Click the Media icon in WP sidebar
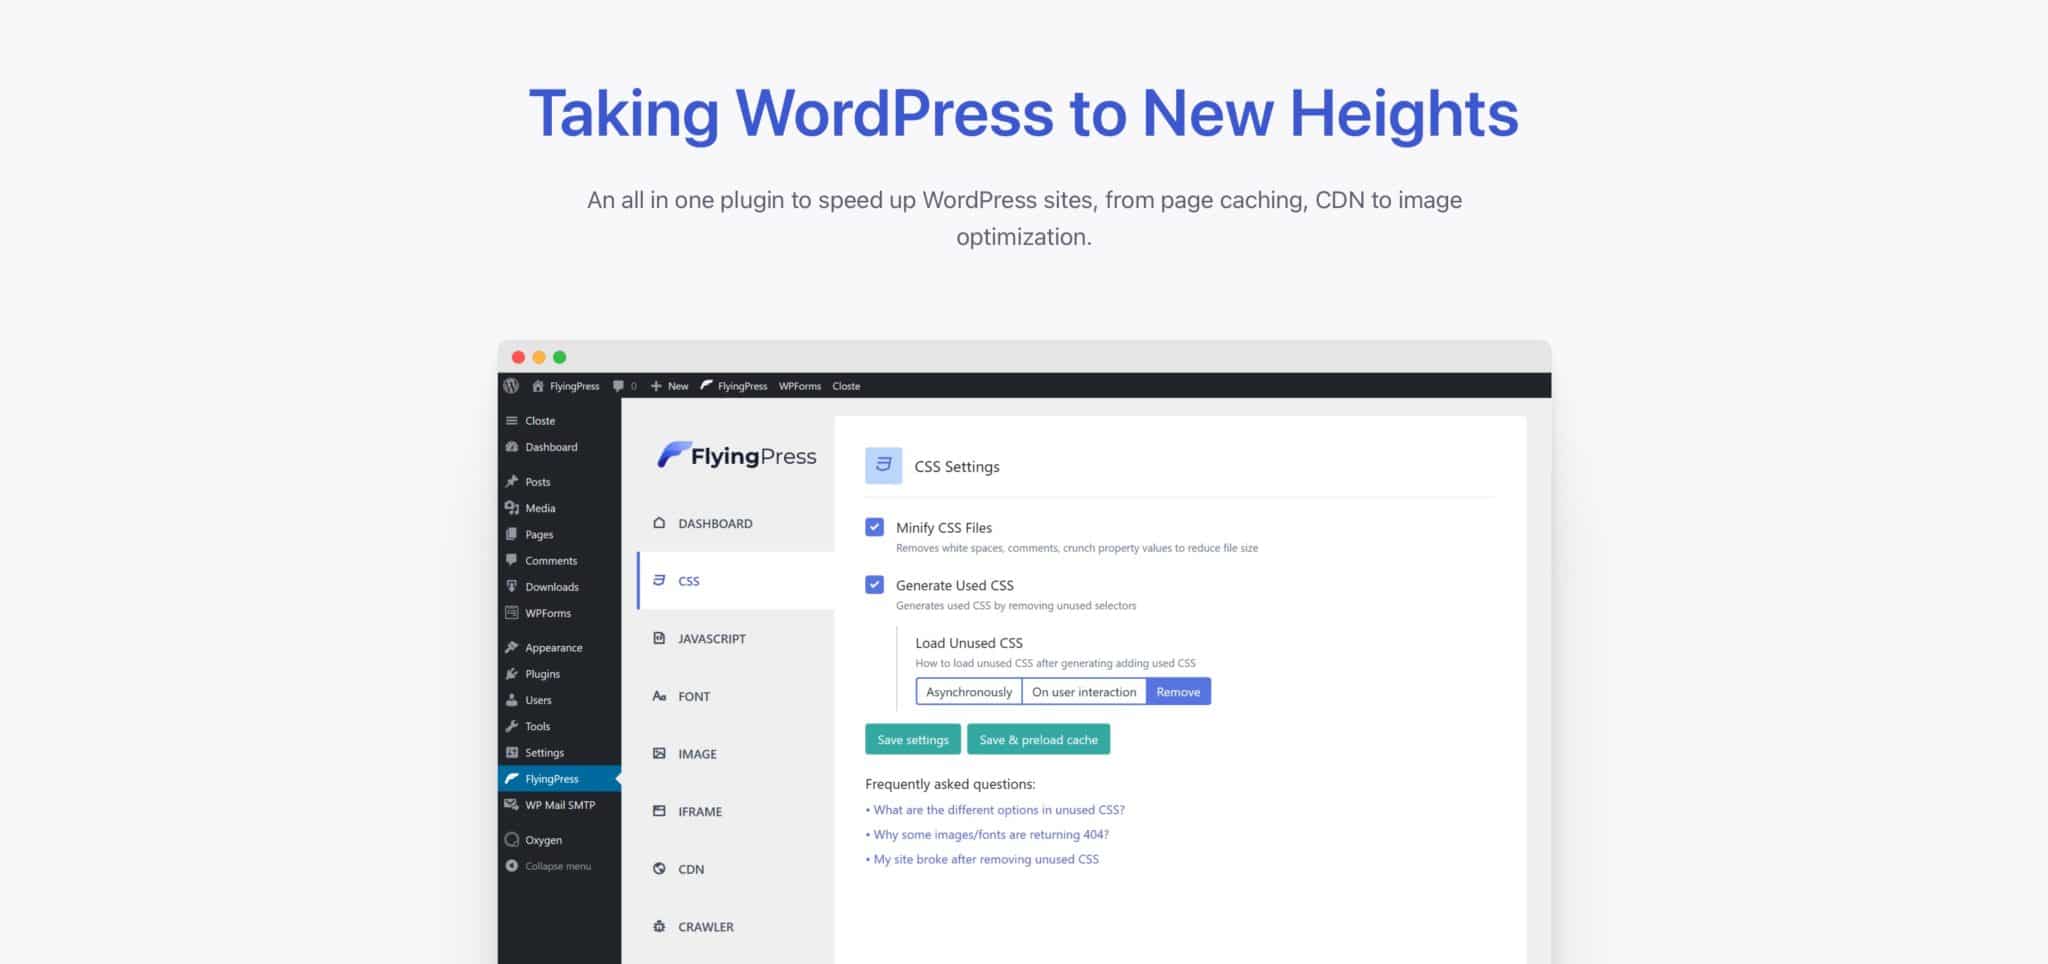The height and width of the screenshot is (964, 2048). (x=512, y=508)
